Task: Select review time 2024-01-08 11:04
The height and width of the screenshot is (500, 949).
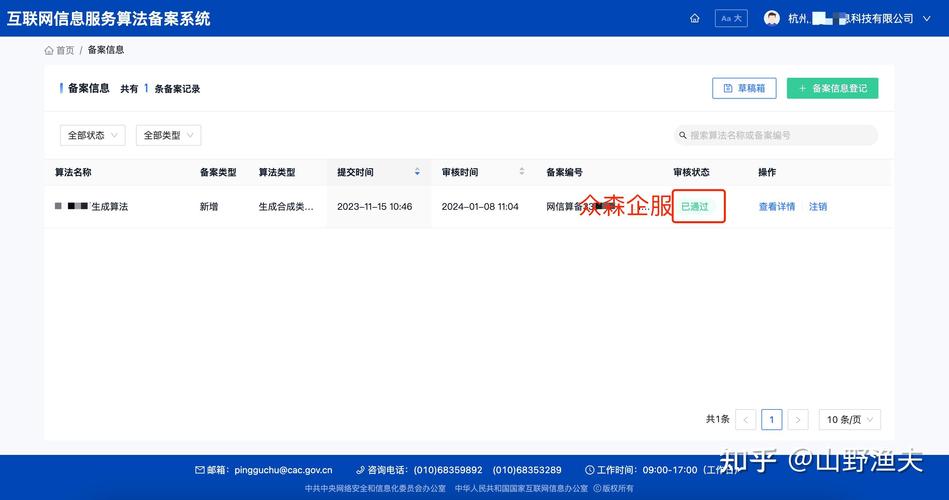Action: 480,206
